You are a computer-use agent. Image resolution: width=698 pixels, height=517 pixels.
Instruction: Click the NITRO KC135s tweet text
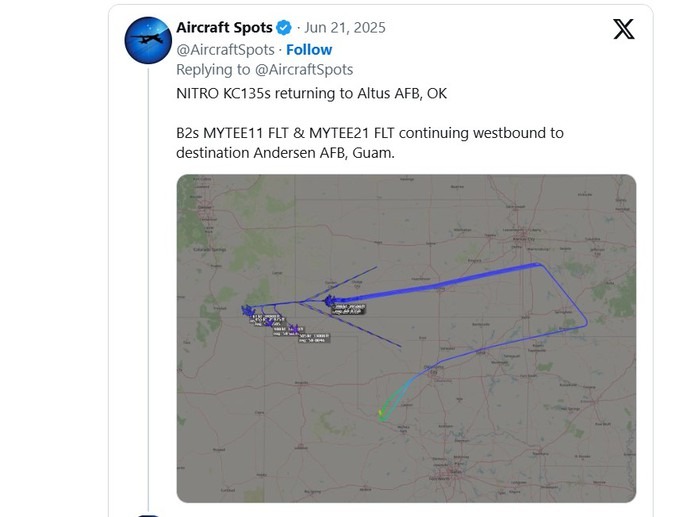pyautogui.click(x=312, y=94)
